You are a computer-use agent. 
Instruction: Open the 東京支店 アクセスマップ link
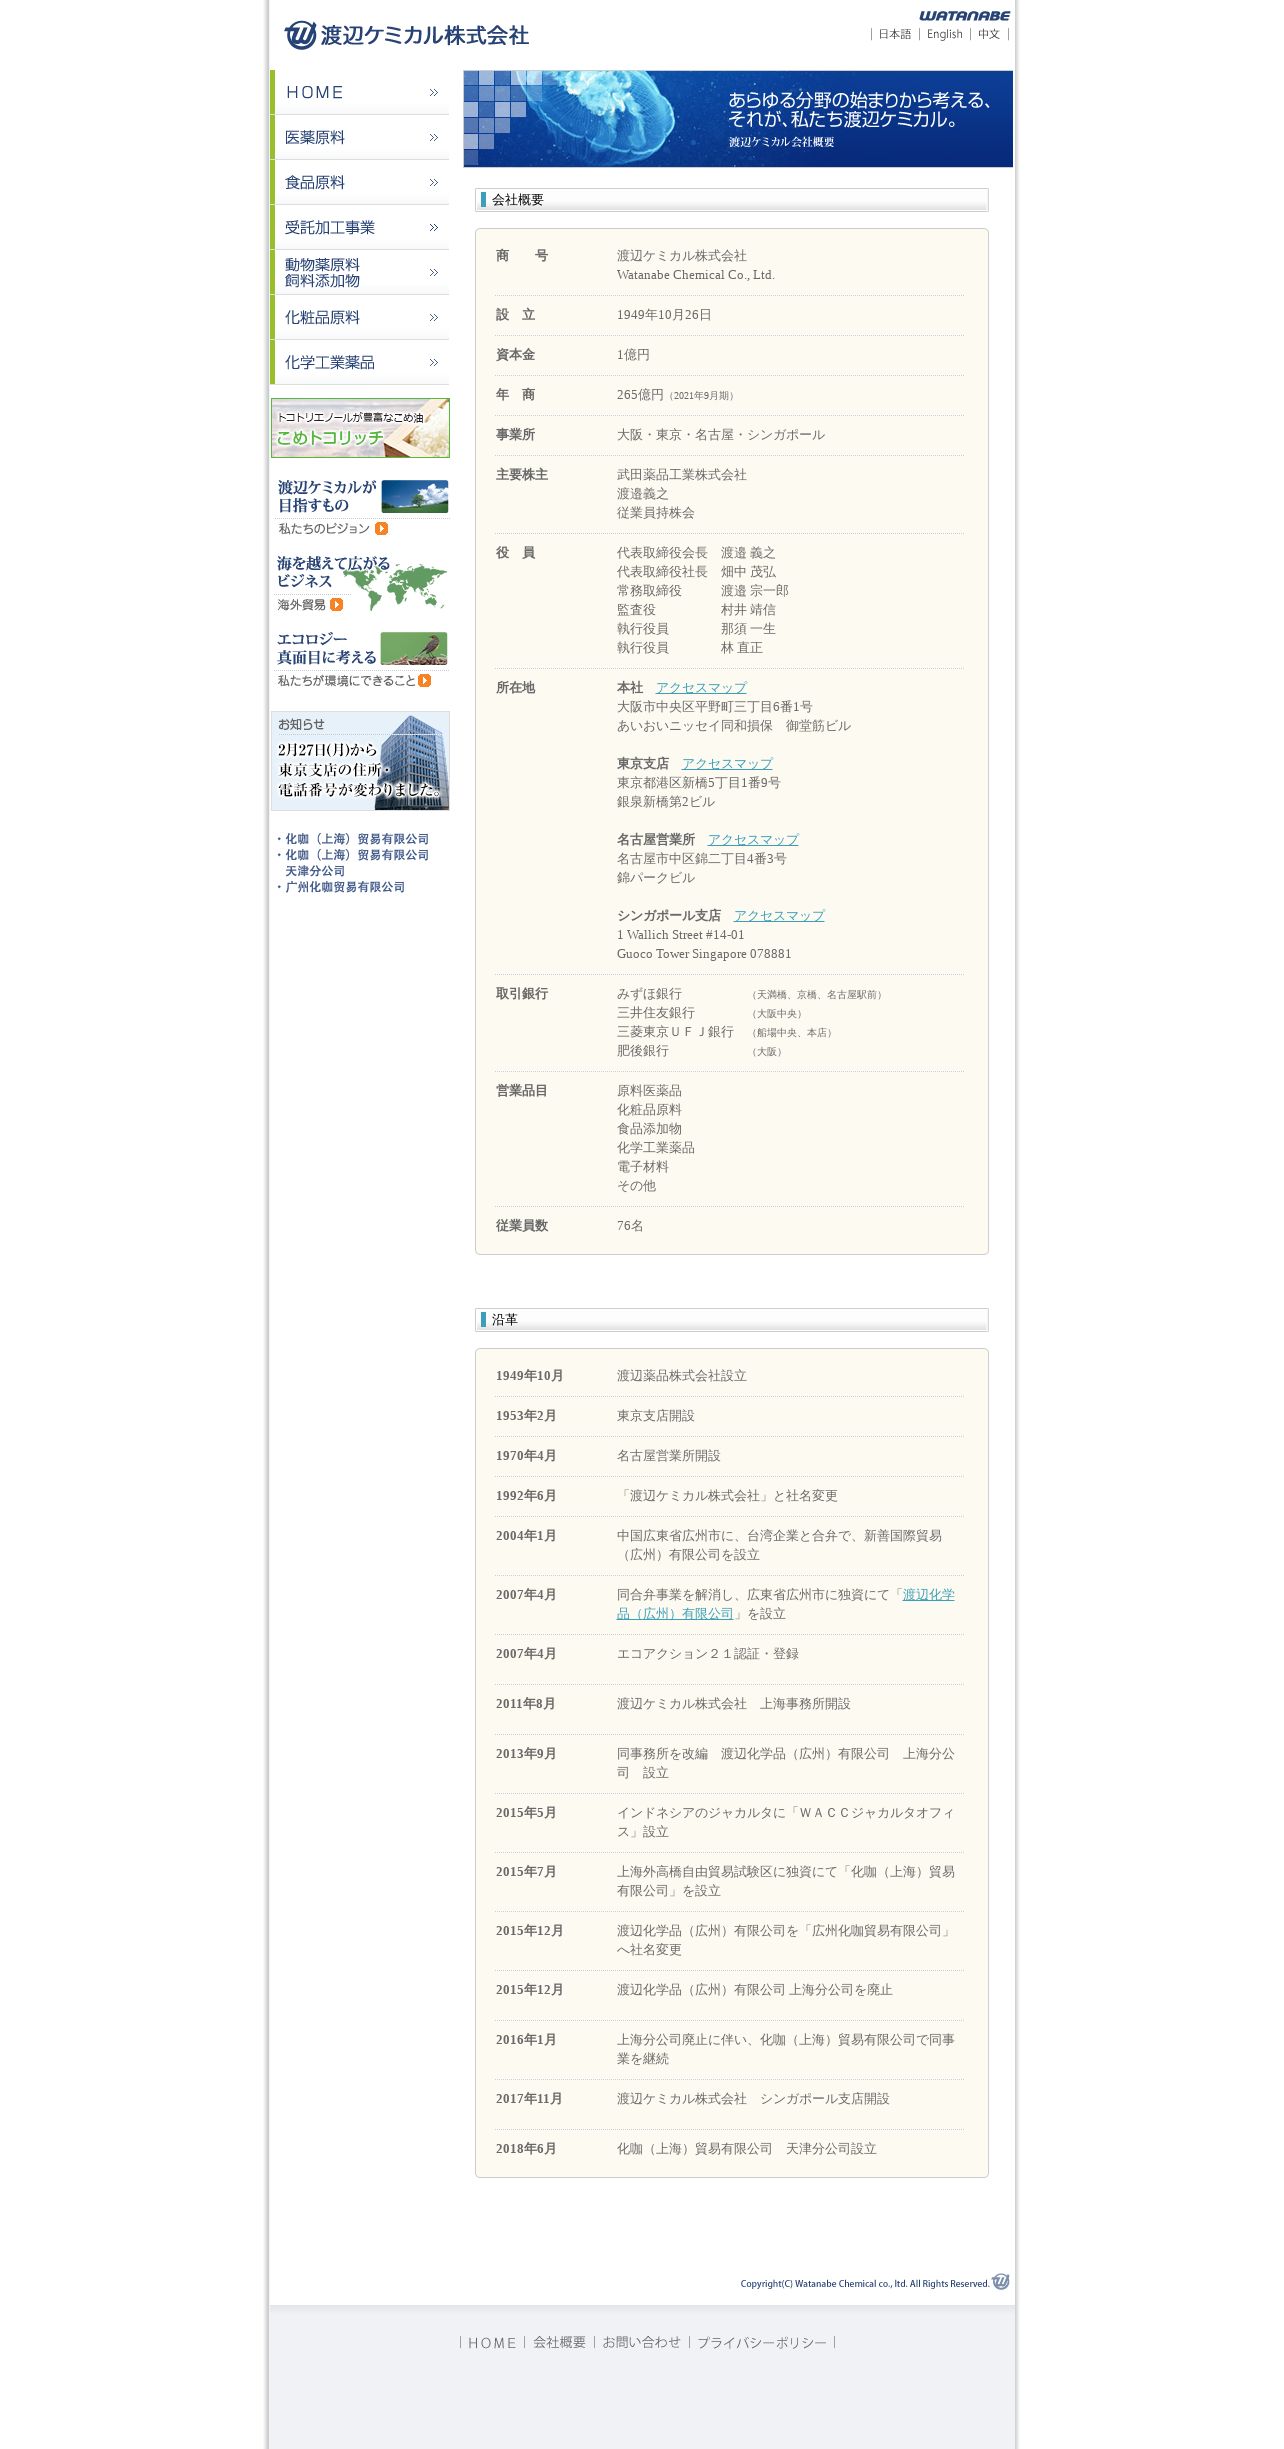point(727,764)
